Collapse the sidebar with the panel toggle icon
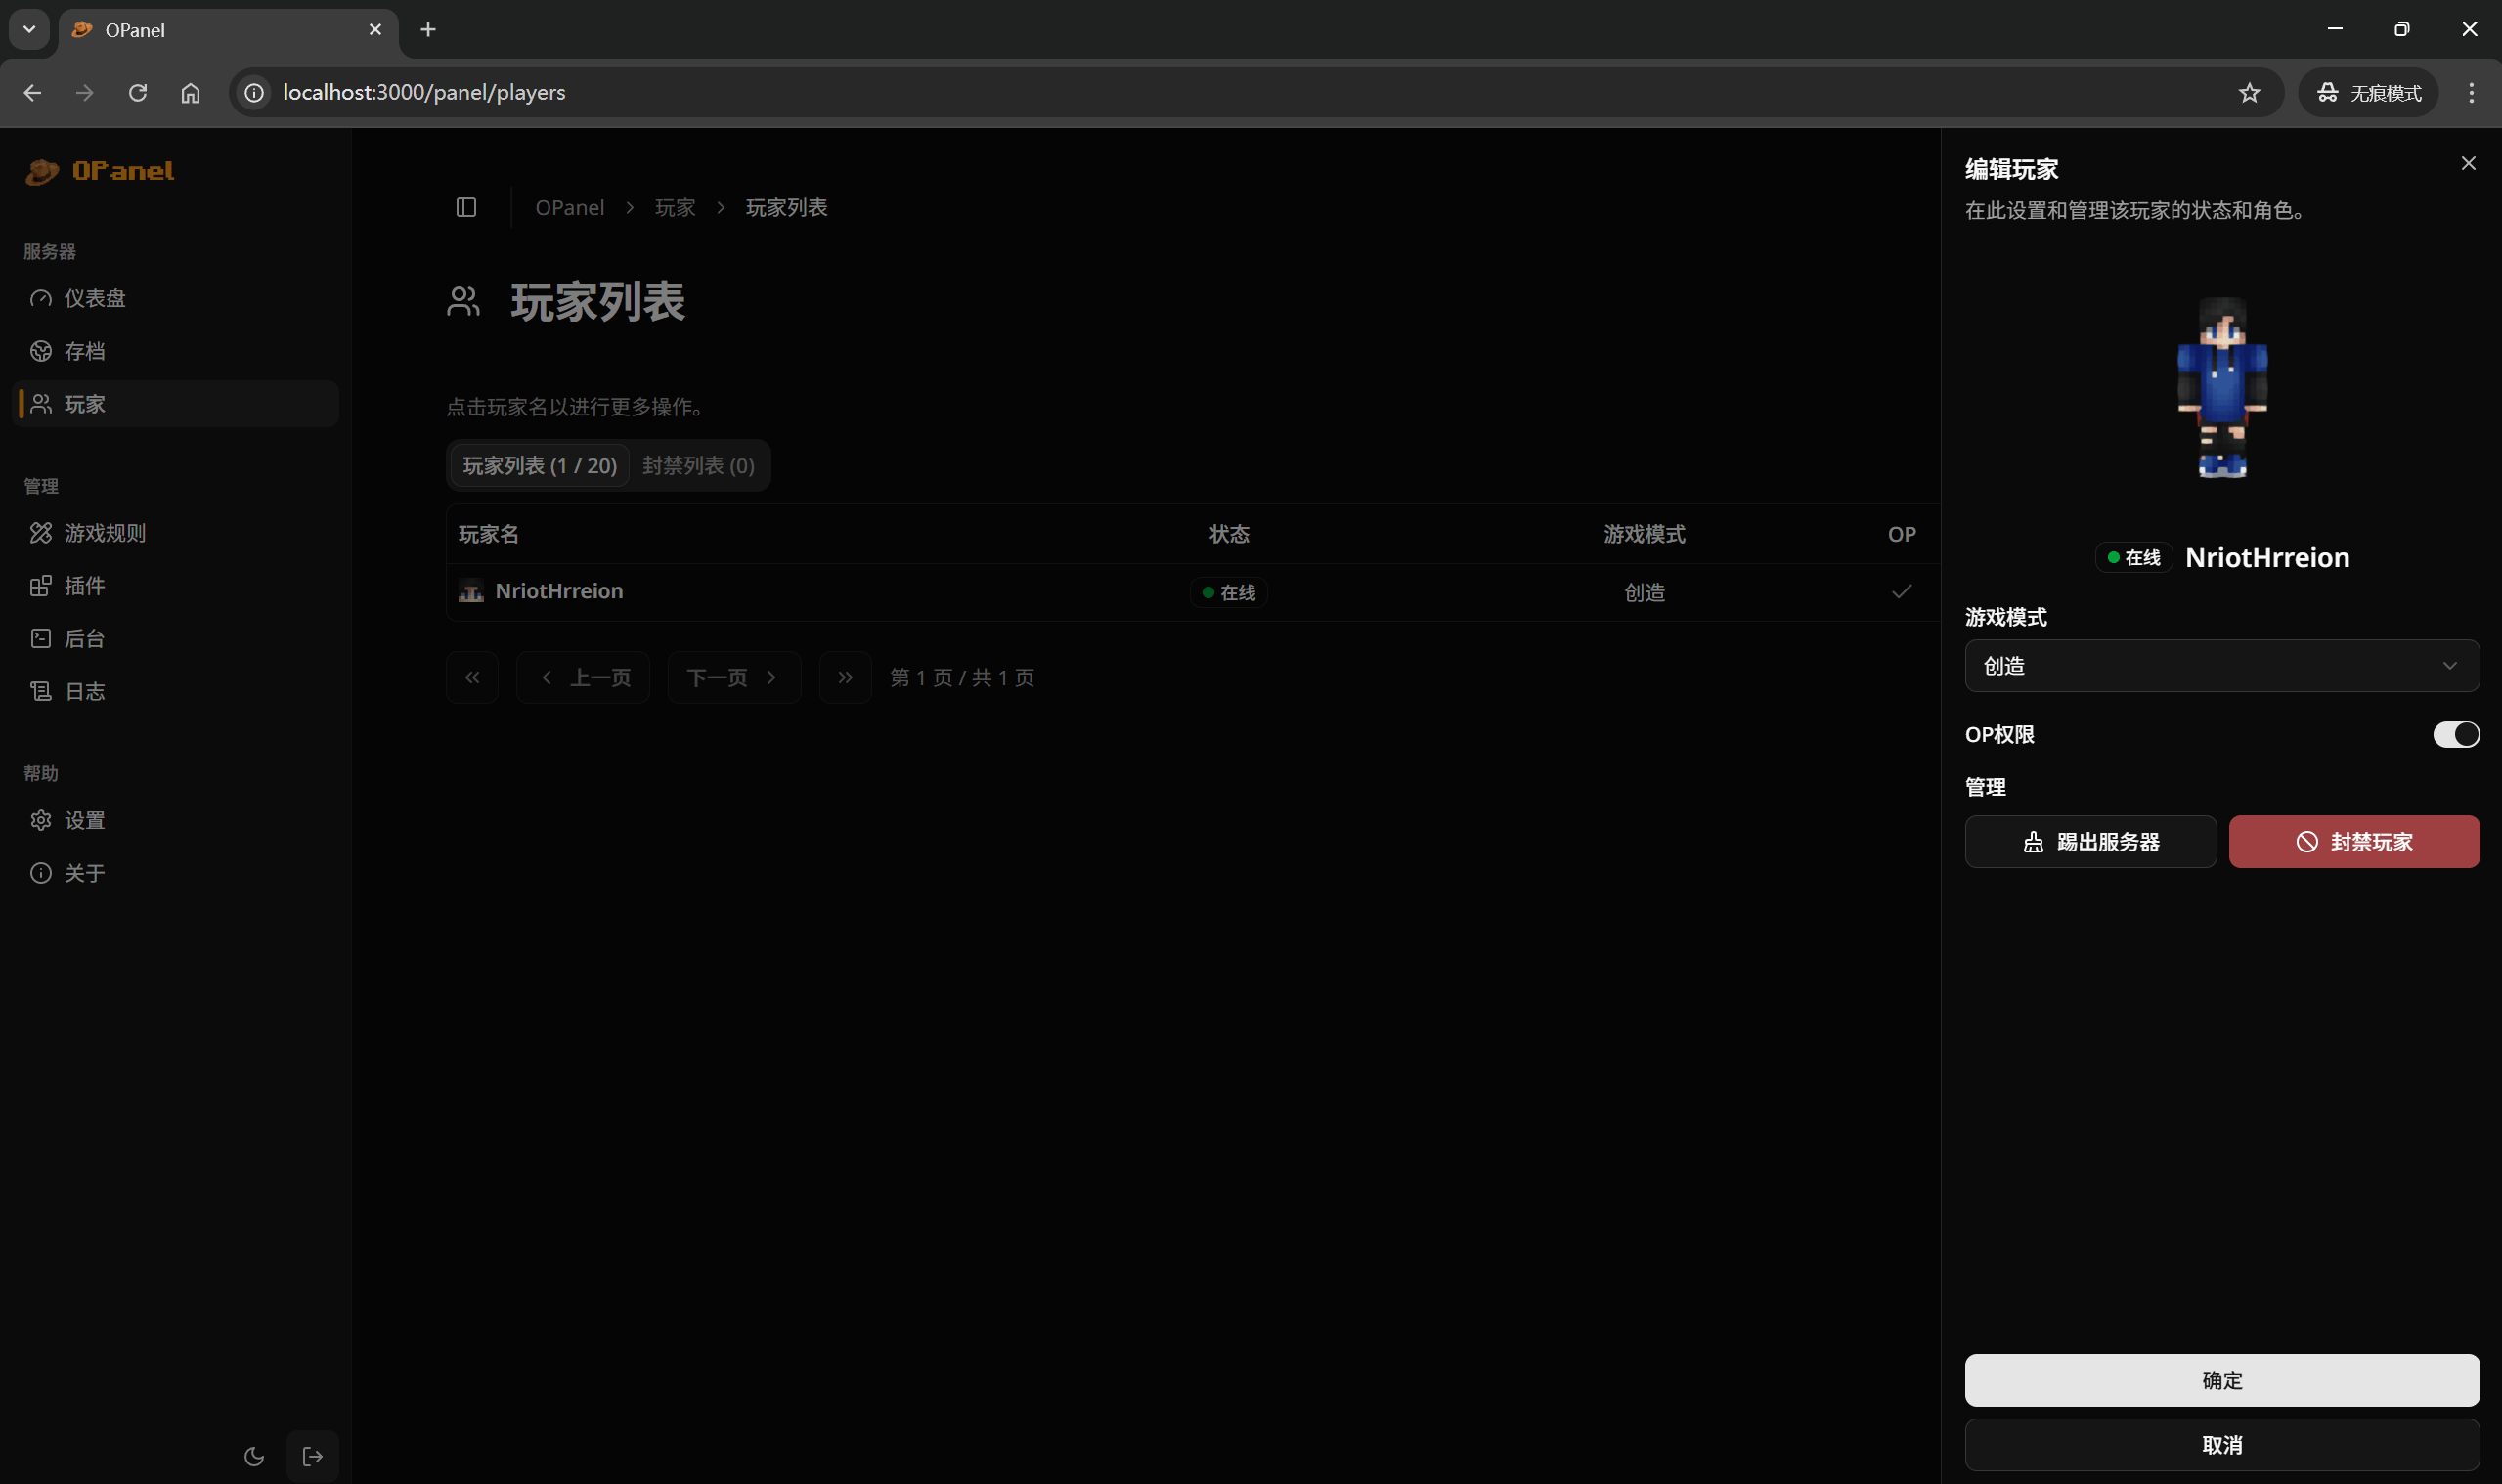This screenshot has width=2502, height=1484. [466, 207]
